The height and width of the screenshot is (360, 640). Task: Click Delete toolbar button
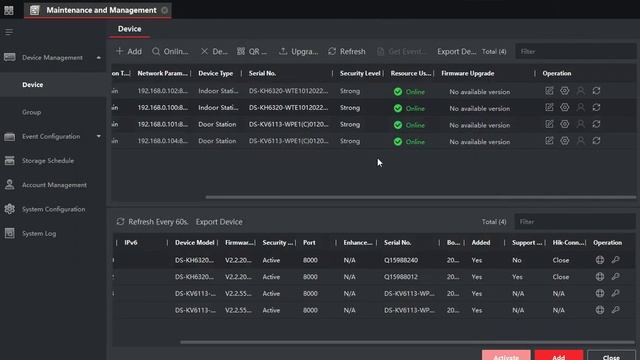point(214,51)
